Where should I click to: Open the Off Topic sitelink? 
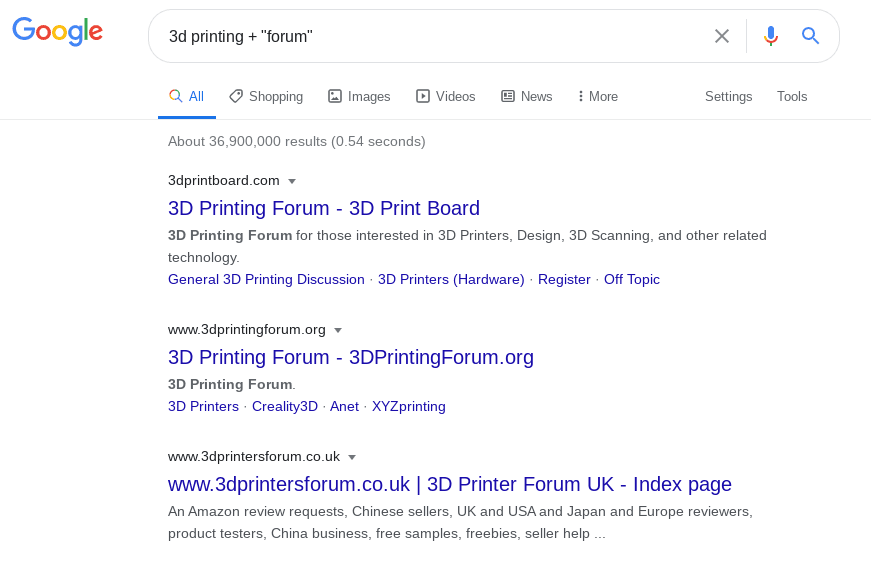click(x=632, y=279)
